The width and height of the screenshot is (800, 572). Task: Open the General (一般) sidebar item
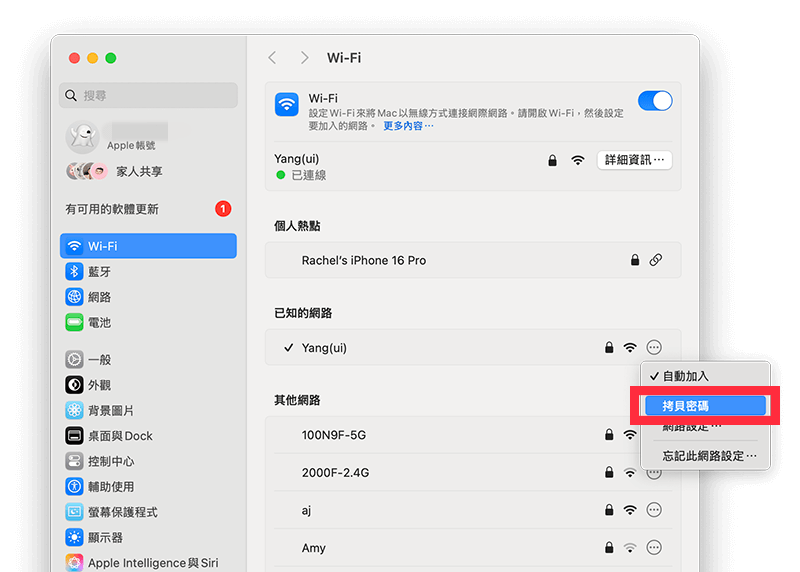coord(148,359)
